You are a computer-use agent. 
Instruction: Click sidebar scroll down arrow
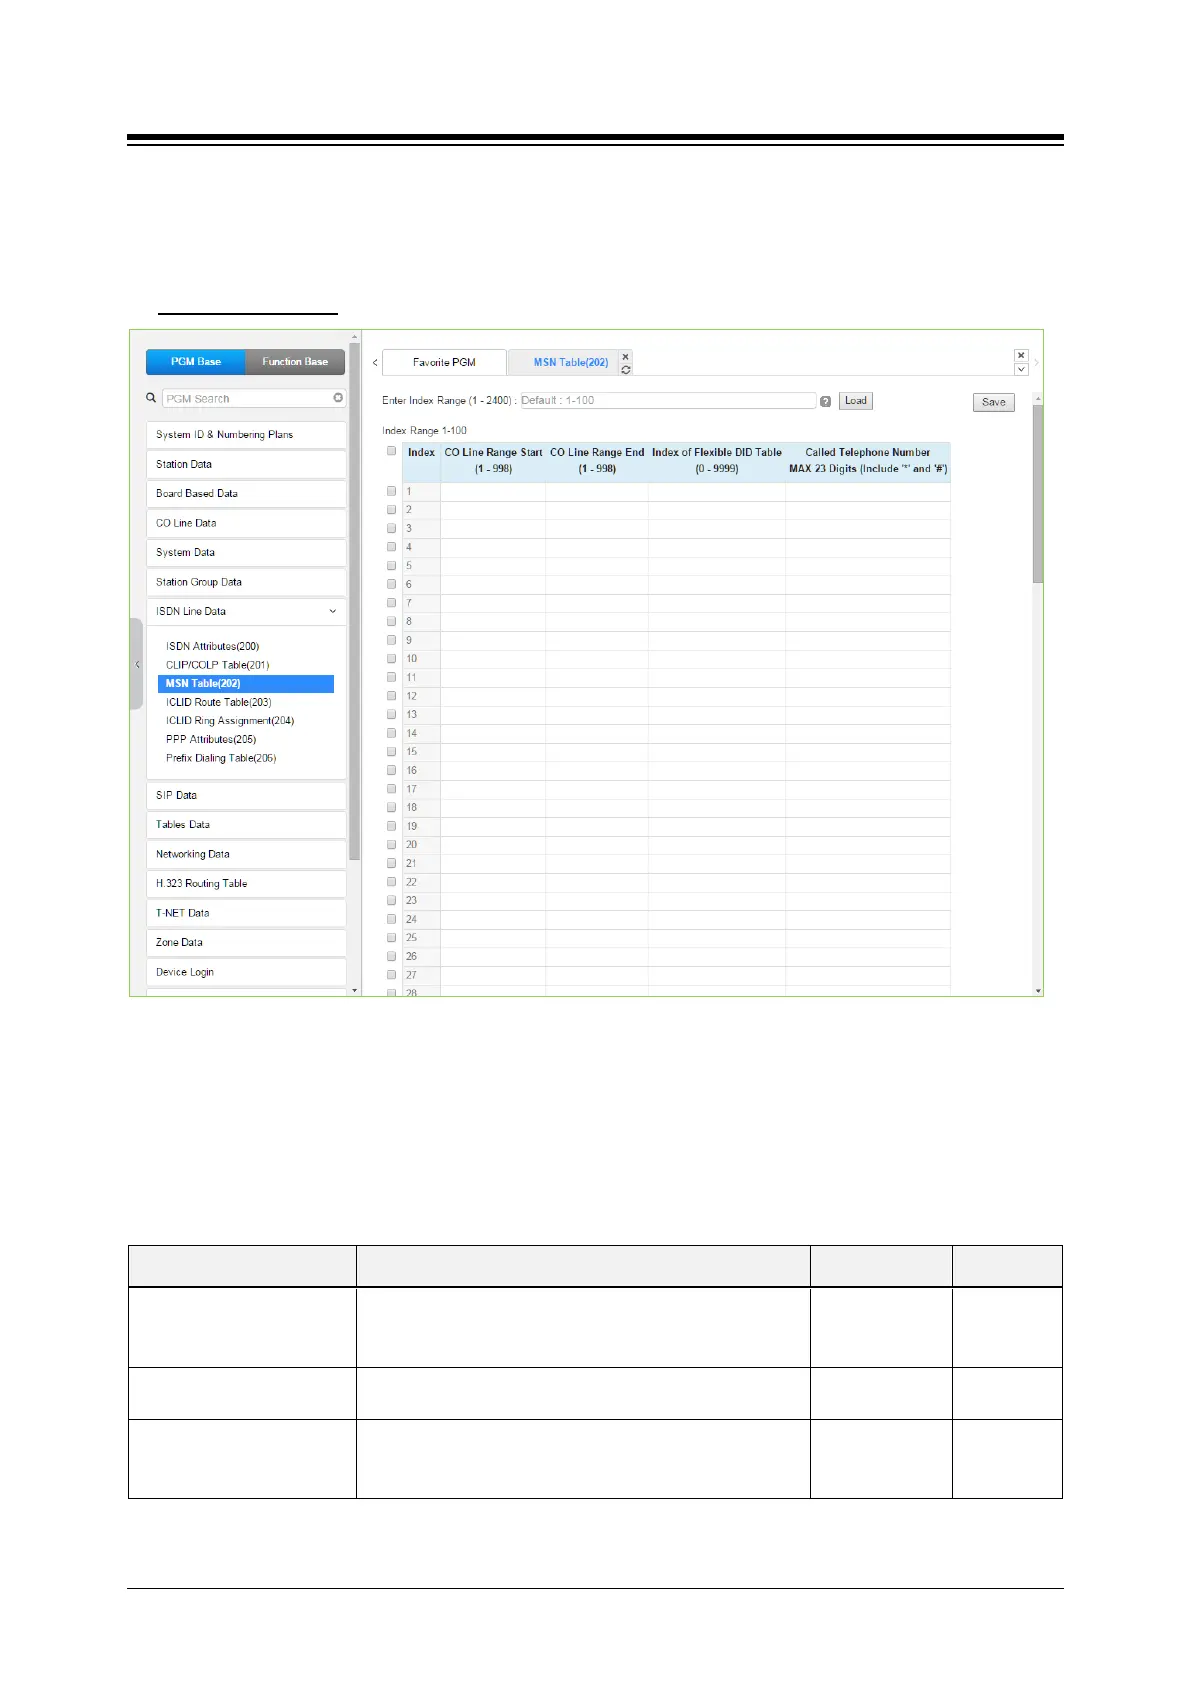354,990
